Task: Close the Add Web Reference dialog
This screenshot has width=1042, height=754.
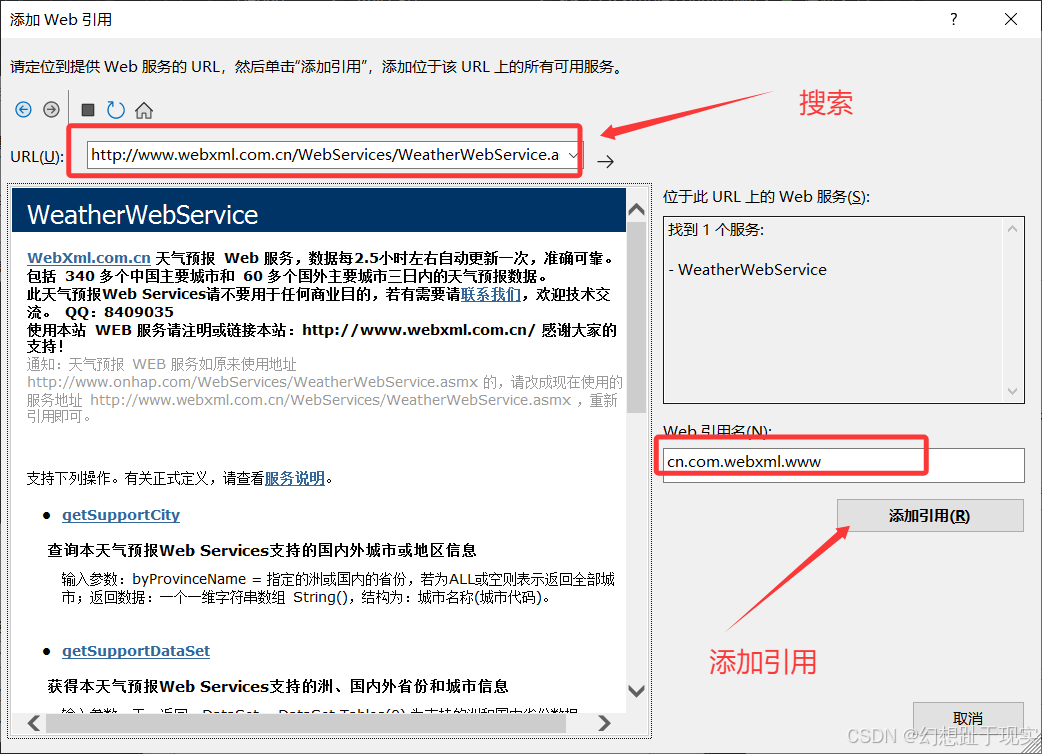Action: tap(1011, 19)
